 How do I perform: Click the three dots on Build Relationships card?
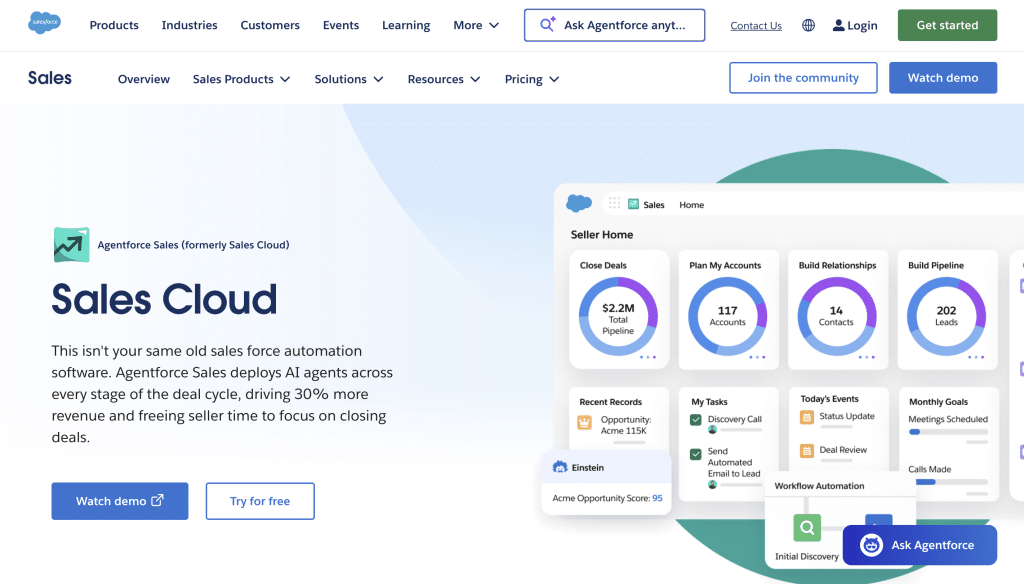click(867, 357)
